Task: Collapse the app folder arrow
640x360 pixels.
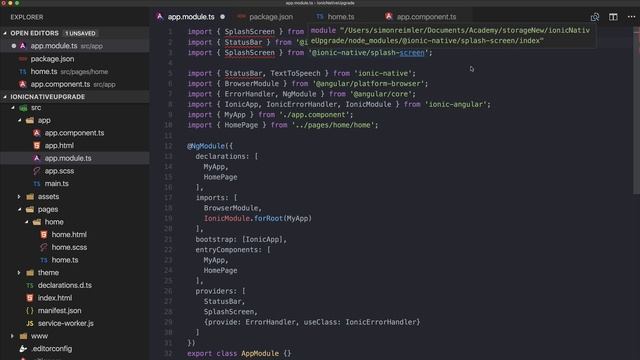Action: pos(20,120)
